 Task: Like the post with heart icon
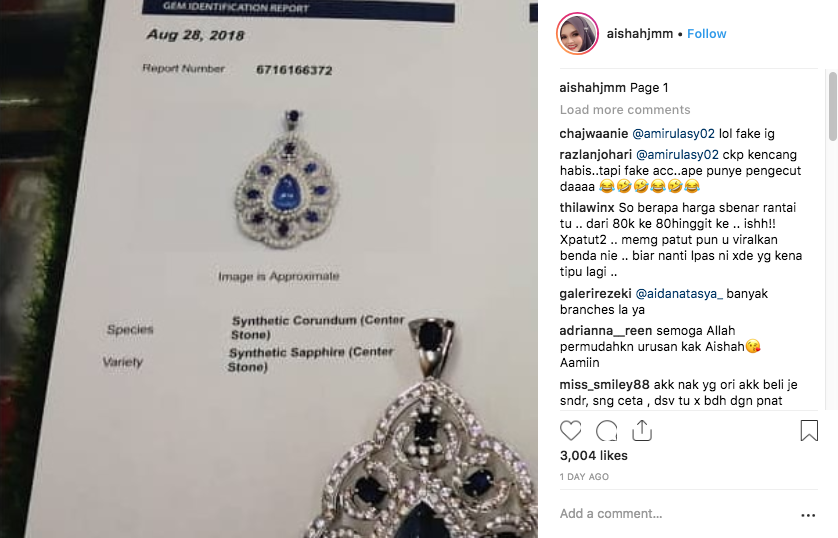[570, 431]
